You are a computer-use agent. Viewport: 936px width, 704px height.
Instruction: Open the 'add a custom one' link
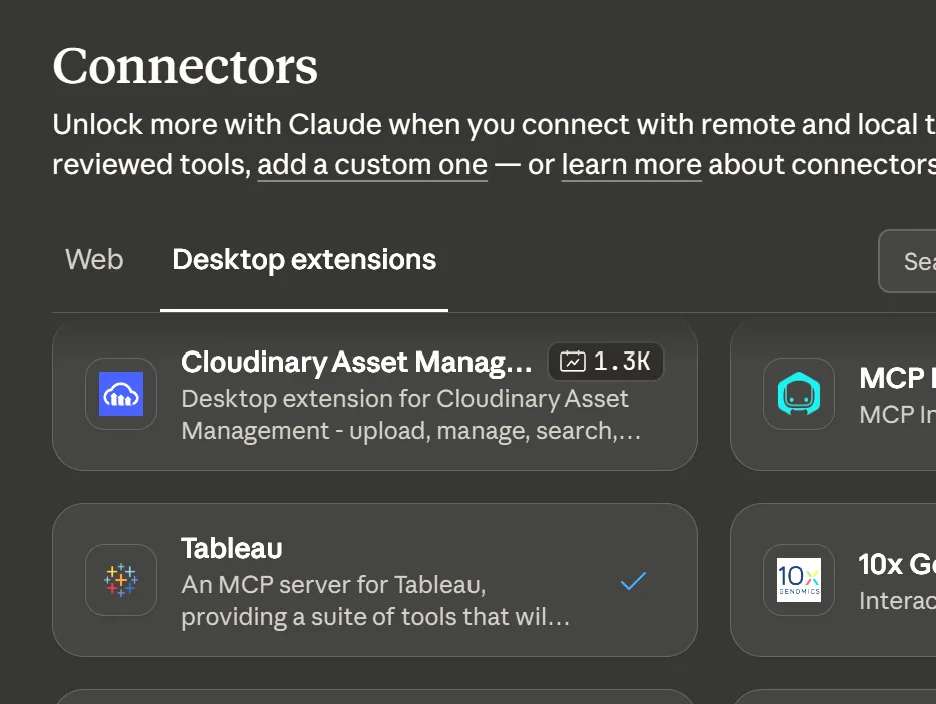(372, 164)
